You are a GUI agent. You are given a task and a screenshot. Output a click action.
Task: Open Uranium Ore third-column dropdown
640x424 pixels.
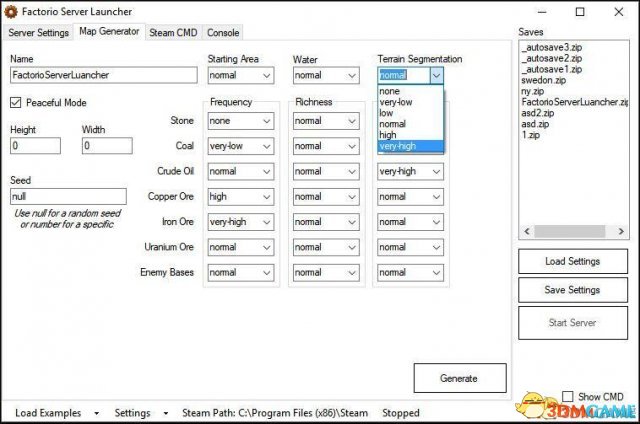click(x=410, y=247)
